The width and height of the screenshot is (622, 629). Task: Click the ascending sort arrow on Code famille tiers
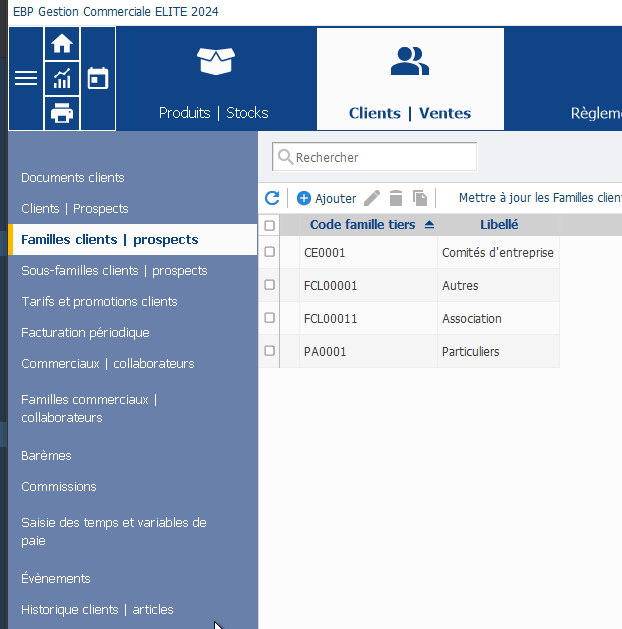[x=429, y=225]
